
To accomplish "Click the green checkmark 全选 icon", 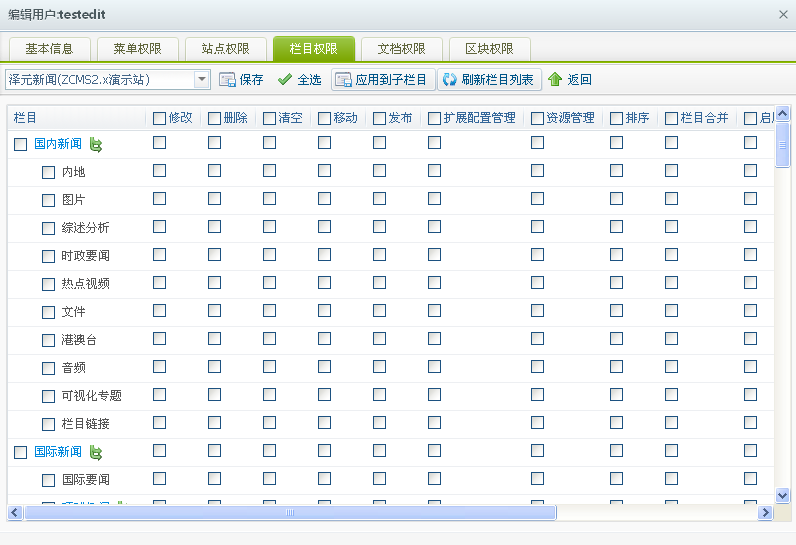I will 285,80.
